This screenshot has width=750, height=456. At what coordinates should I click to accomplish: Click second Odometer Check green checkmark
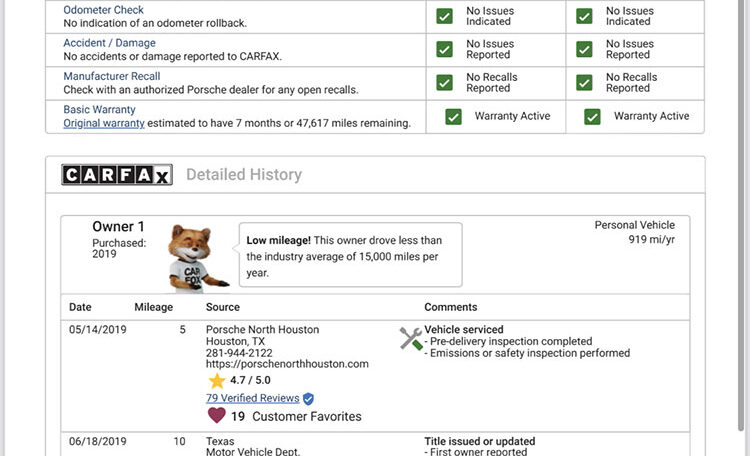585,16
